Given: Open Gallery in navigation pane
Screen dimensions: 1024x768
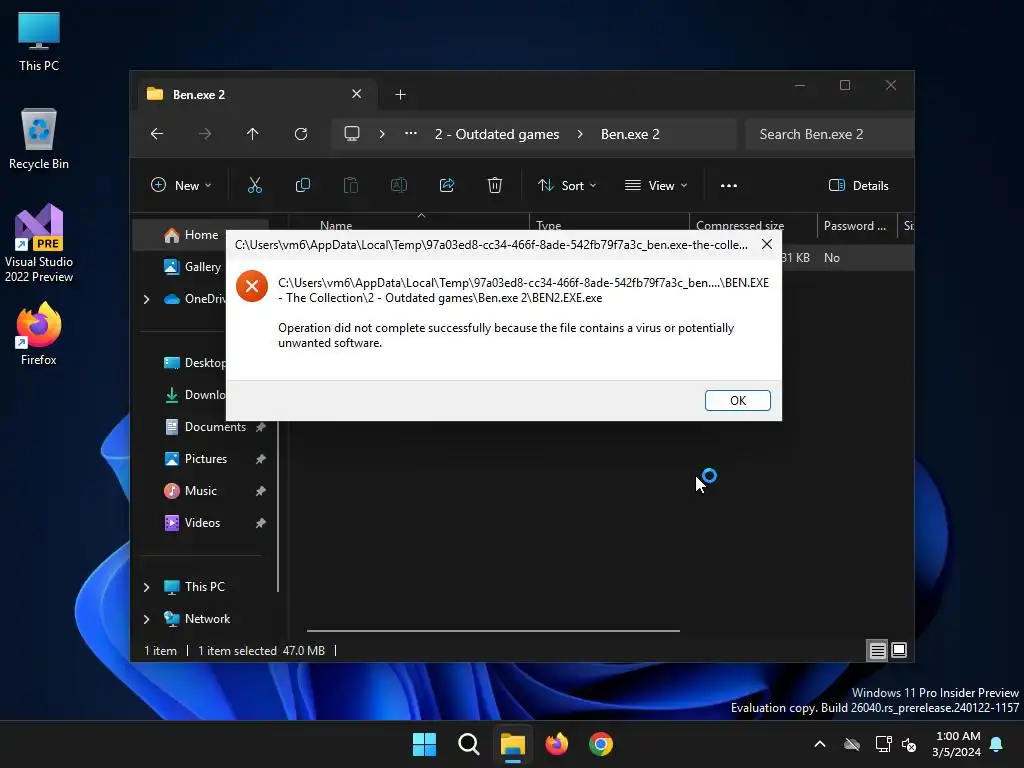Looking at the screenshot, I should click(192, 266).
